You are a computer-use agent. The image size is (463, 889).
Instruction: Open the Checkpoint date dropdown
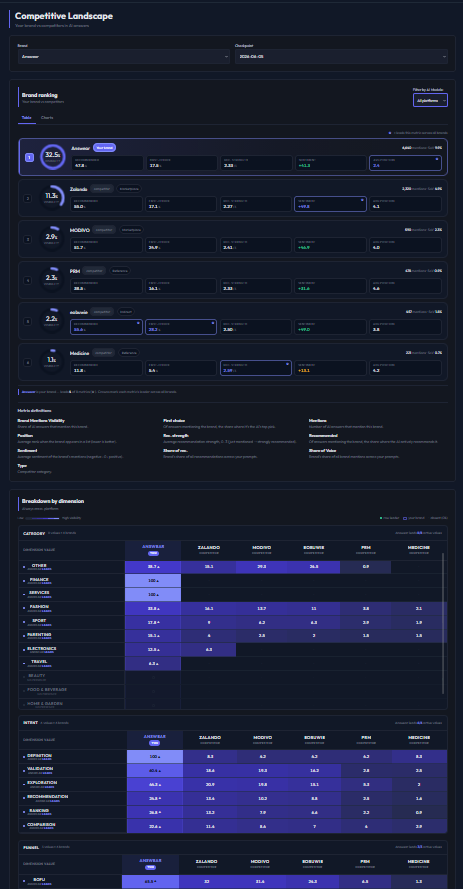341,57
